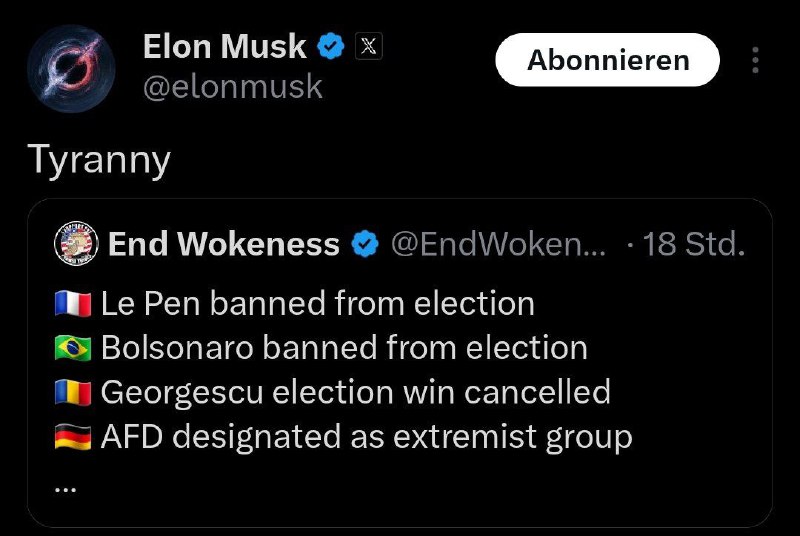Click the French flag emoji
The width and height of the screenshot is (800, 536).
click(x=73, y=304)
